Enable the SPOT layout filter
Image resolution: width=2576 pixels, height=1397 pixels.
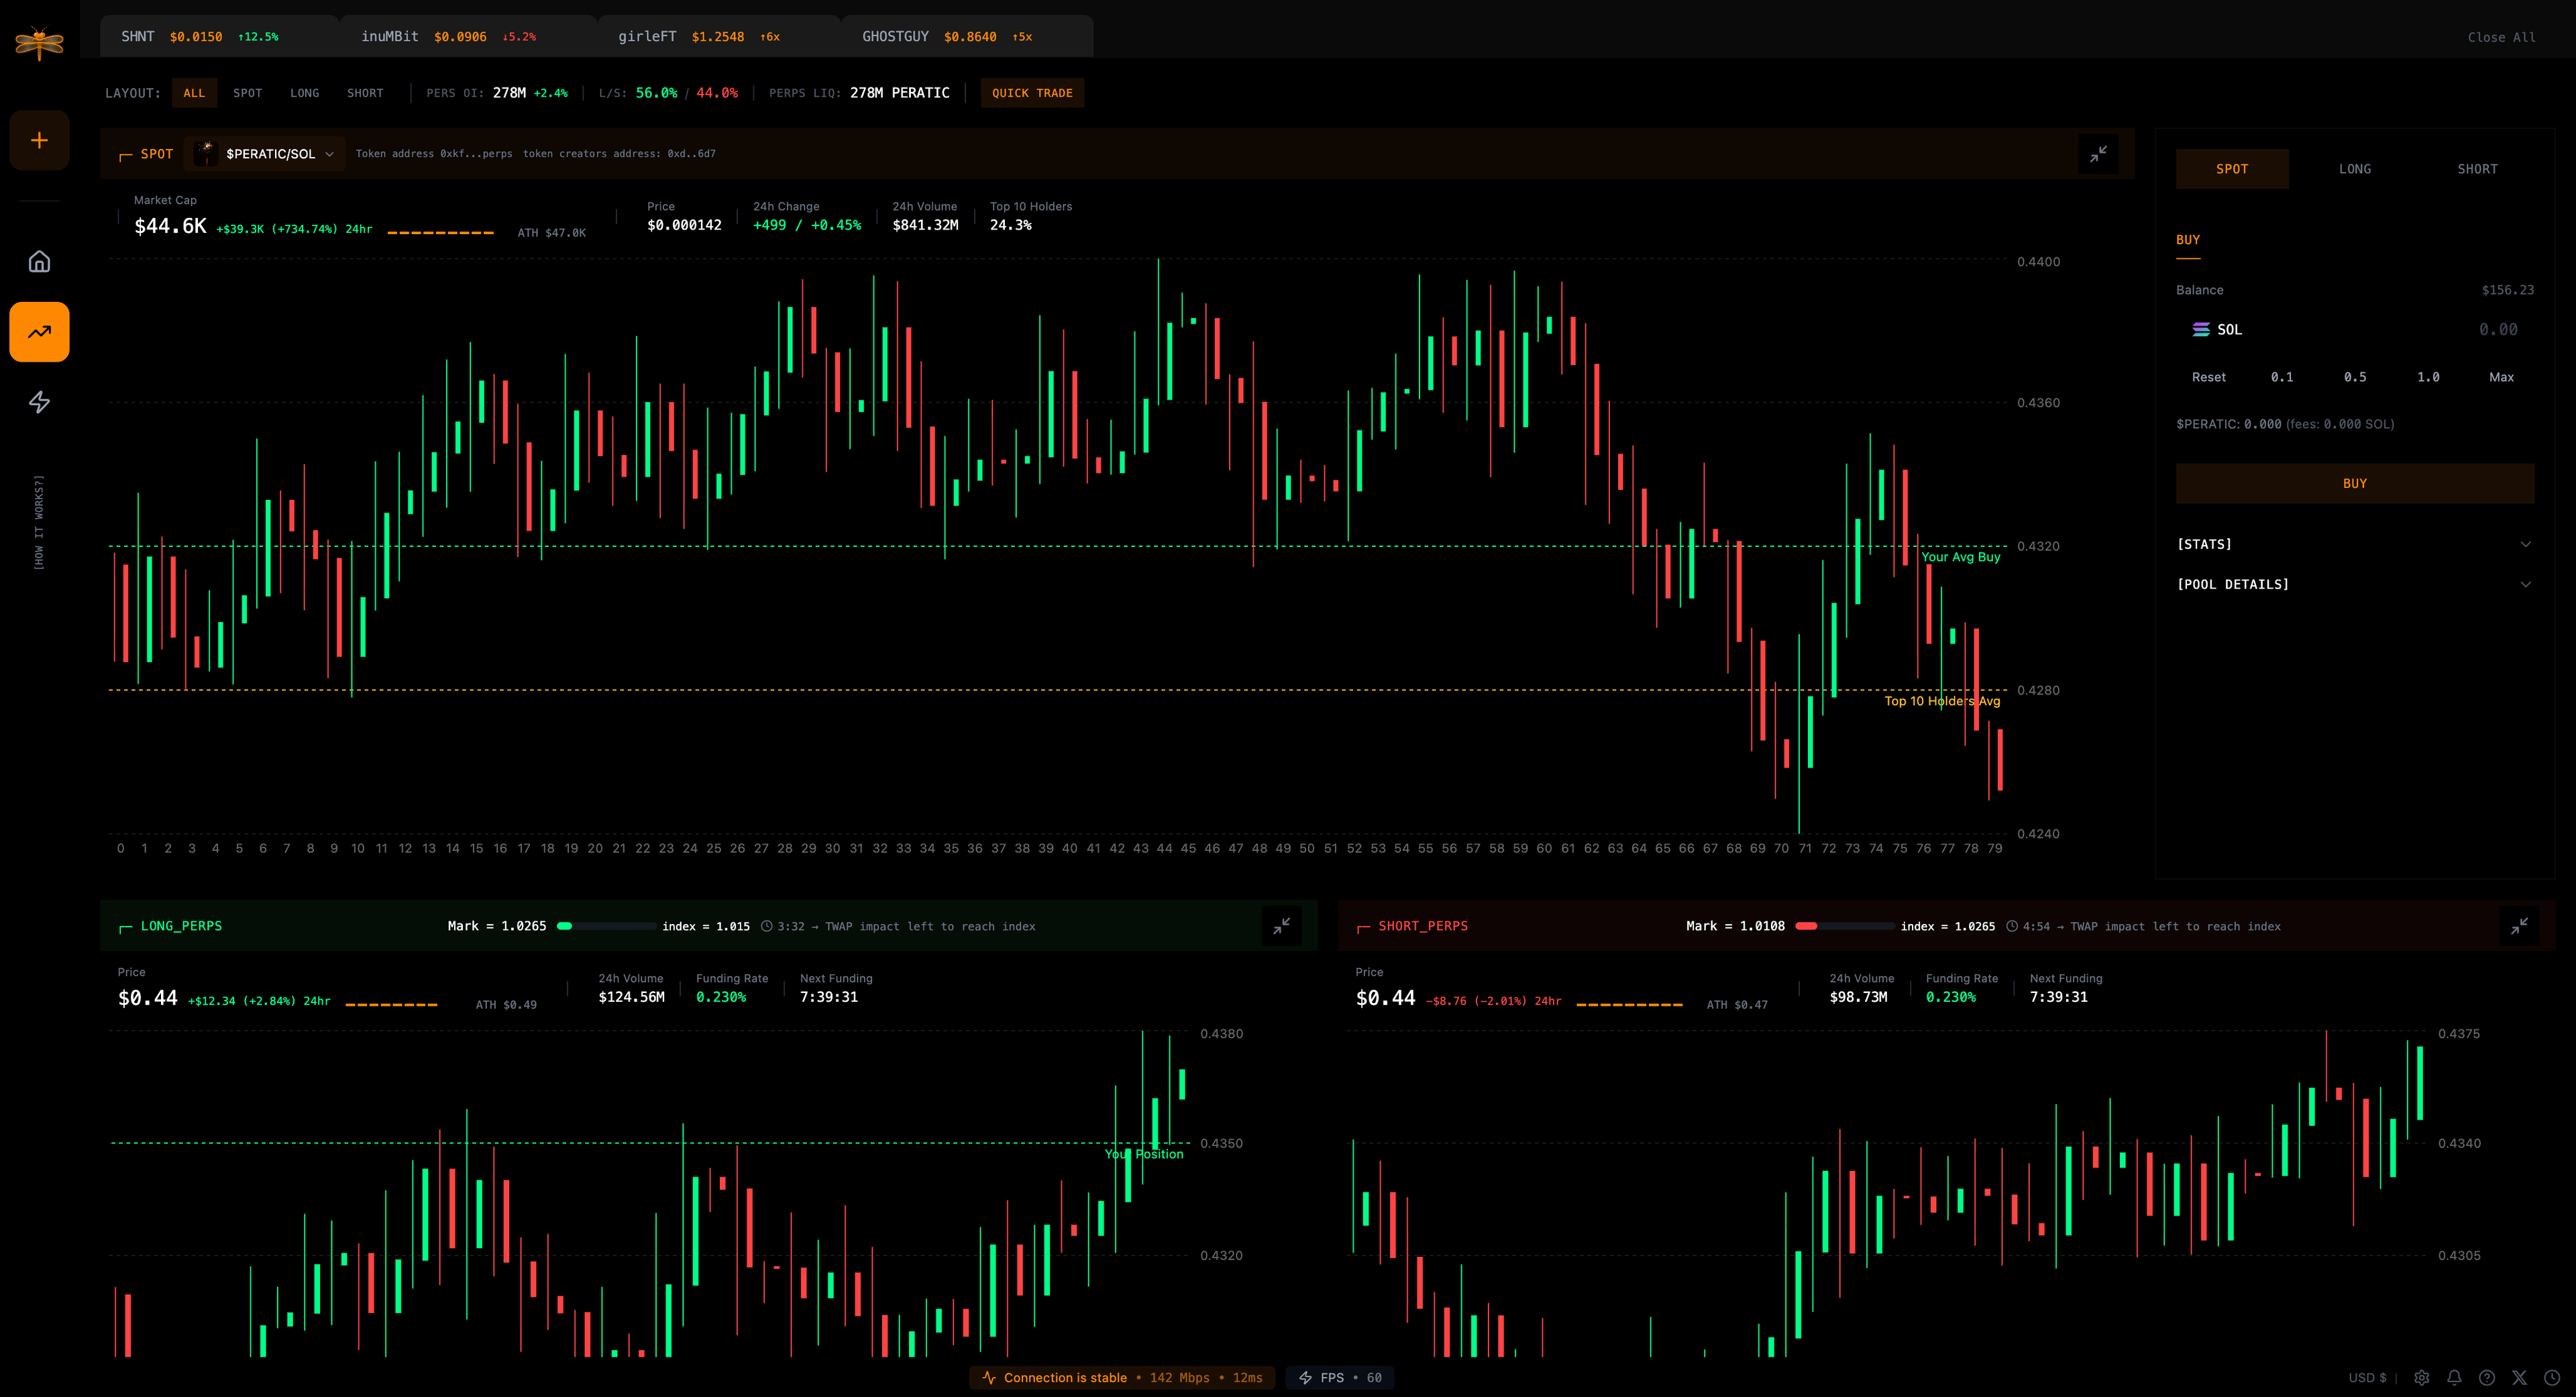[x=247, y=93]
